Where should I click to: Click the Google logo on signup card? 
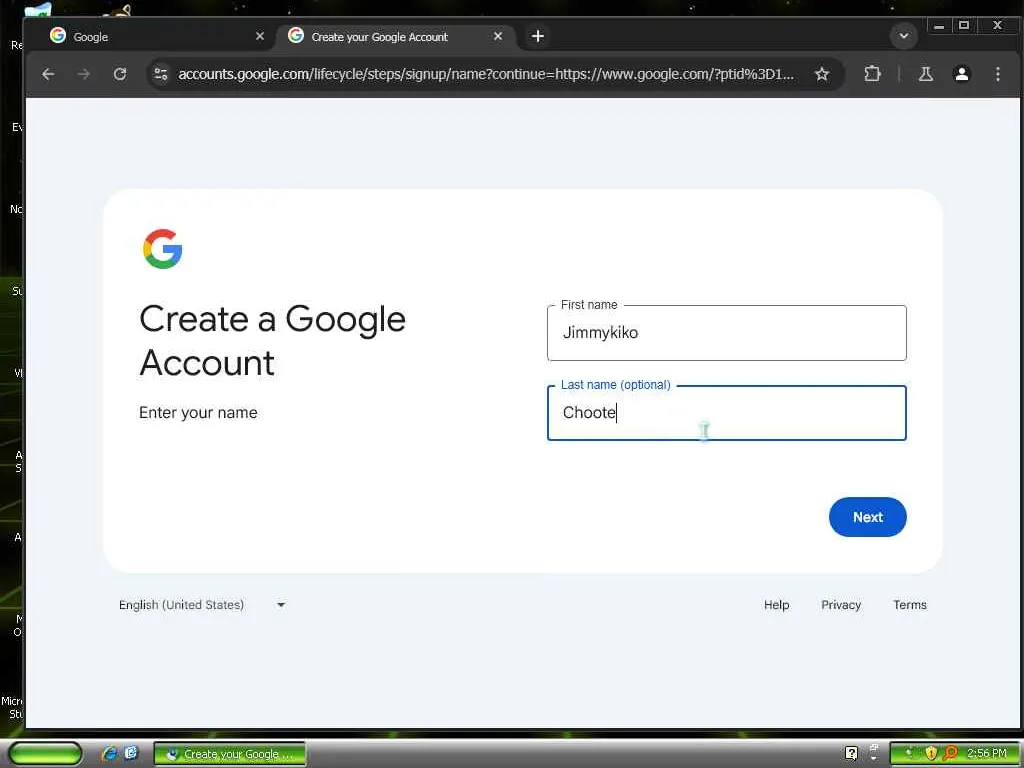163,249
